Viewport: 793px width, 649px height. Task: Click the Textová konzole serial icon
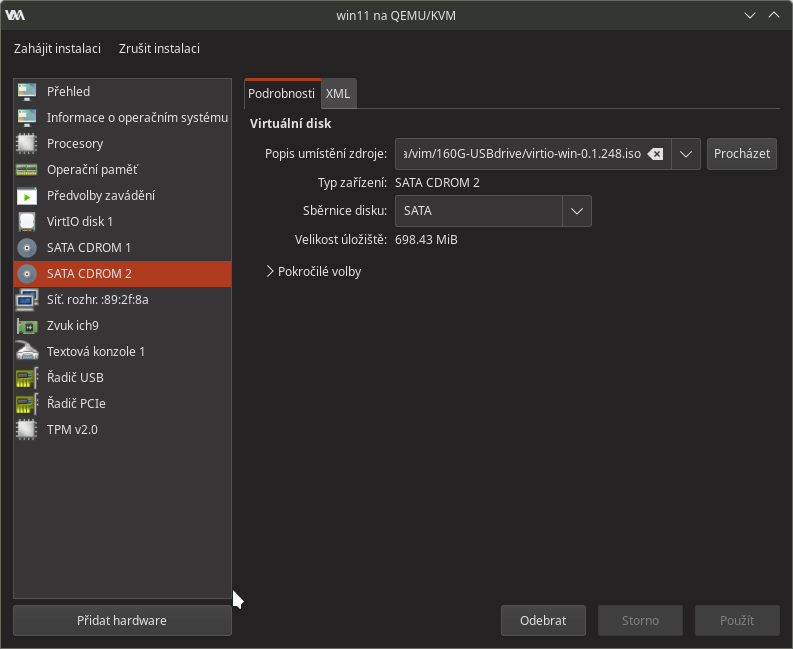[x=27, y=352]
